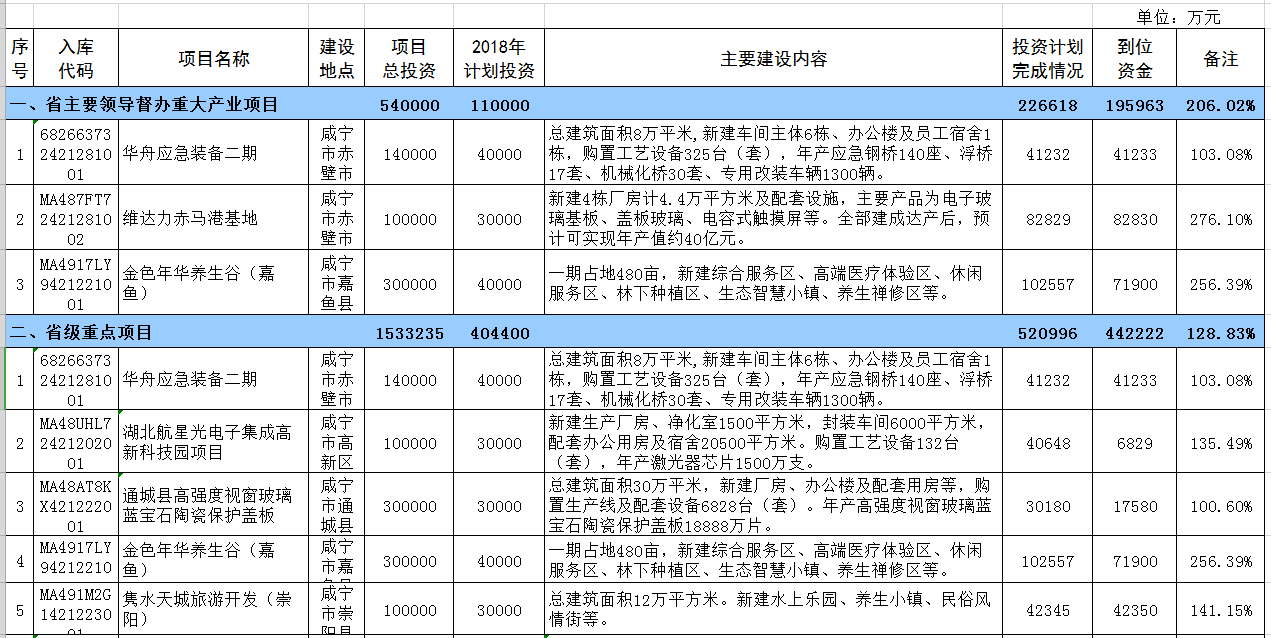Image resolution: width=1271 pixels, height=638 pixels.
Task: Select the total investment cell 540000
Action: 409,105
